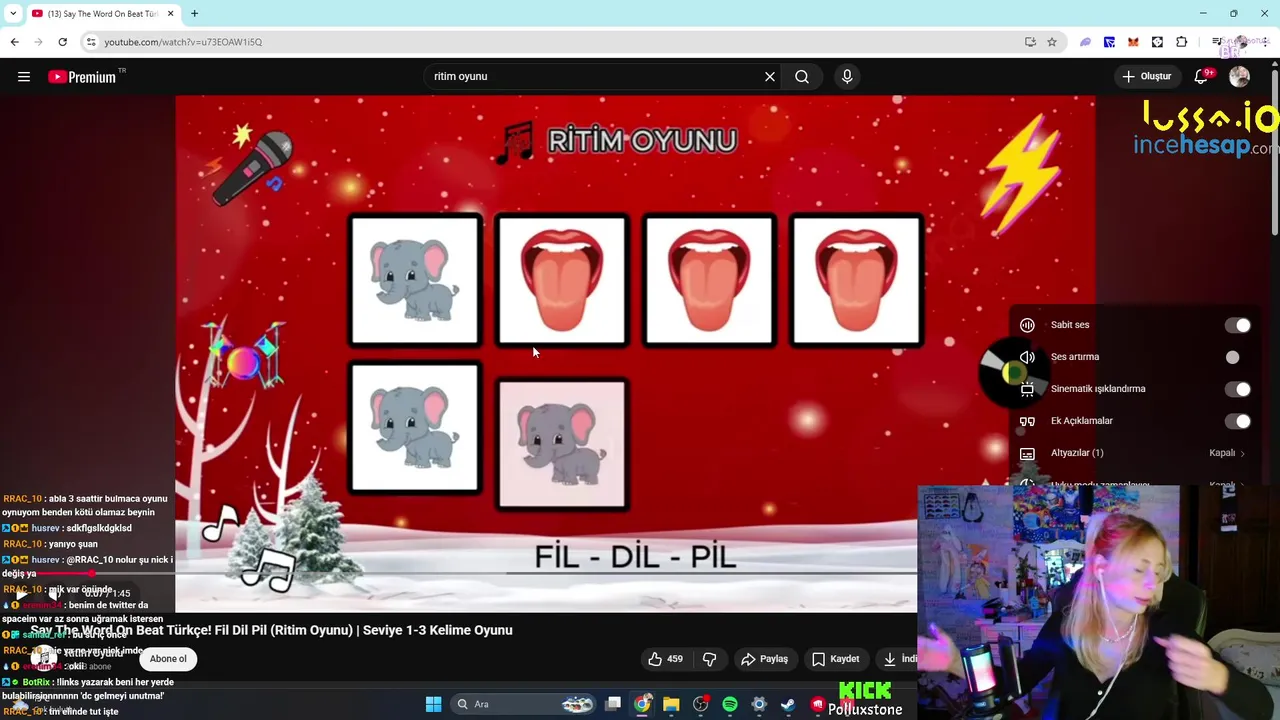Open the Windows Start menu
Viewport: 1280px width, 720px height.
433,704
